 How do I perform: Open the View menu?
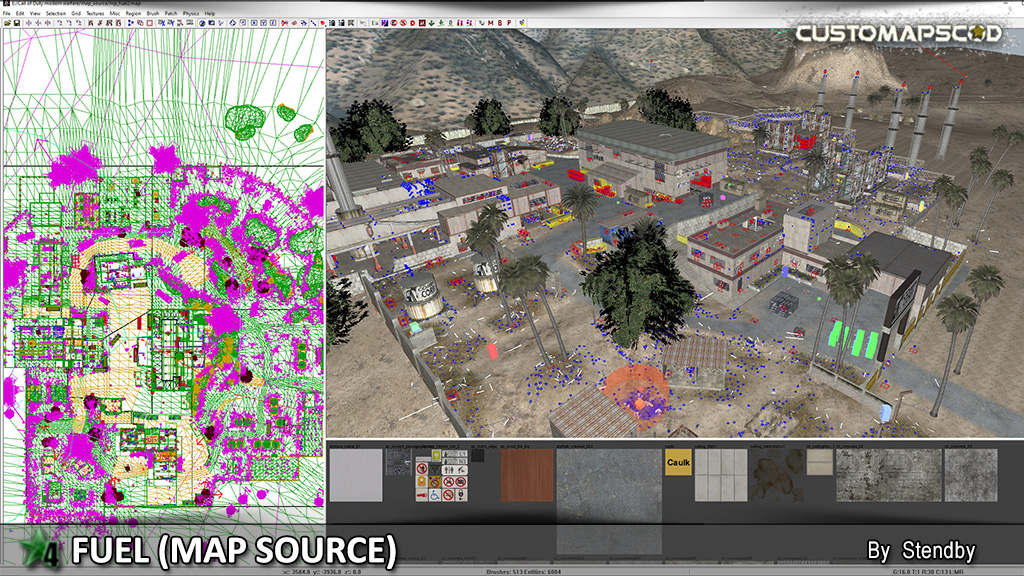point(35,13)
